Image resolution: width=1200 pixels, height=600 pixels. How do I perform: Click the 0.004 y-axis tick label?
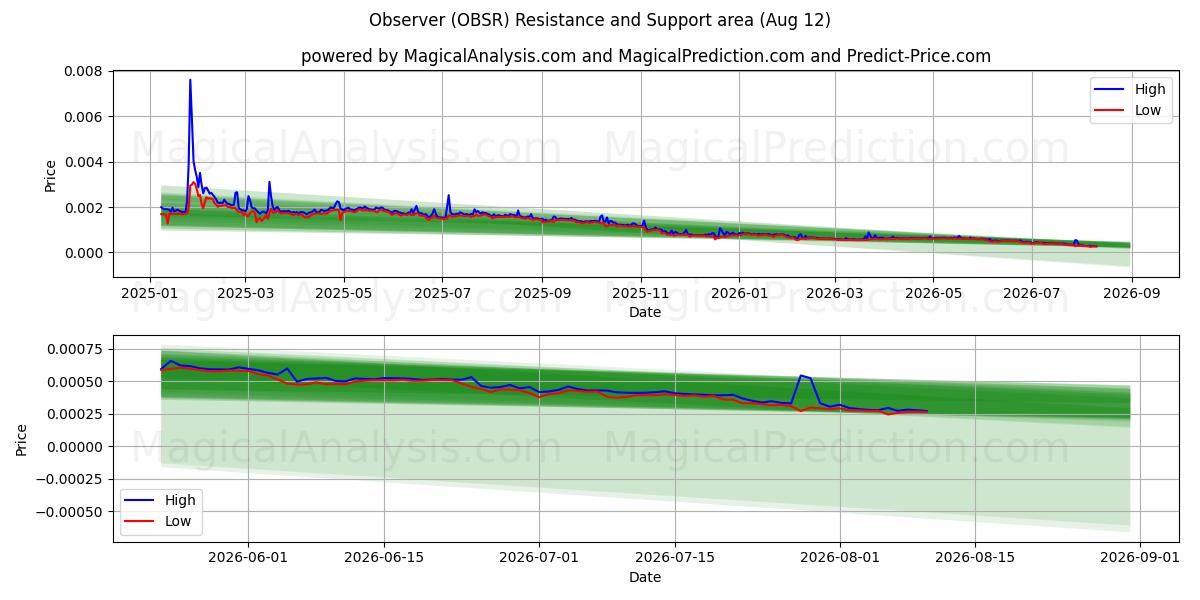click(84, 162)
